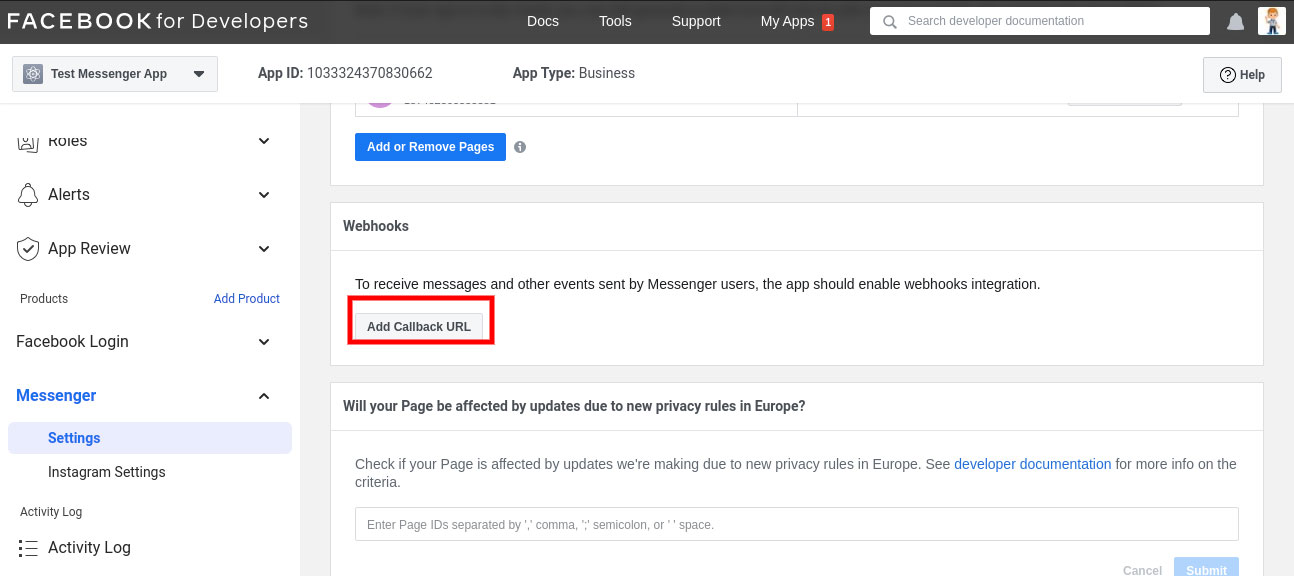The height and width of the screenshot is (576, 1294).
Task: Click Add Callback URL button
Action: coord(419,327)
